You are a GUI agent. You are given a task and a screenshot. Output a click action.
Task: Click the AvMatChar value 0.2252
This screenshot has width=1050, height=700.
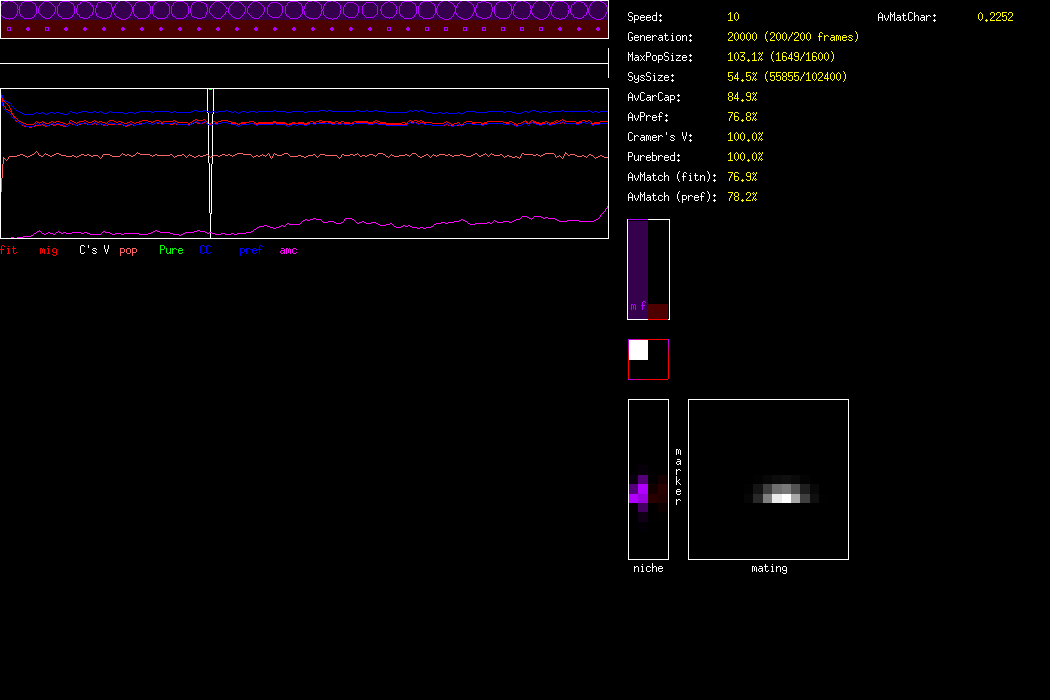[995, 17]
